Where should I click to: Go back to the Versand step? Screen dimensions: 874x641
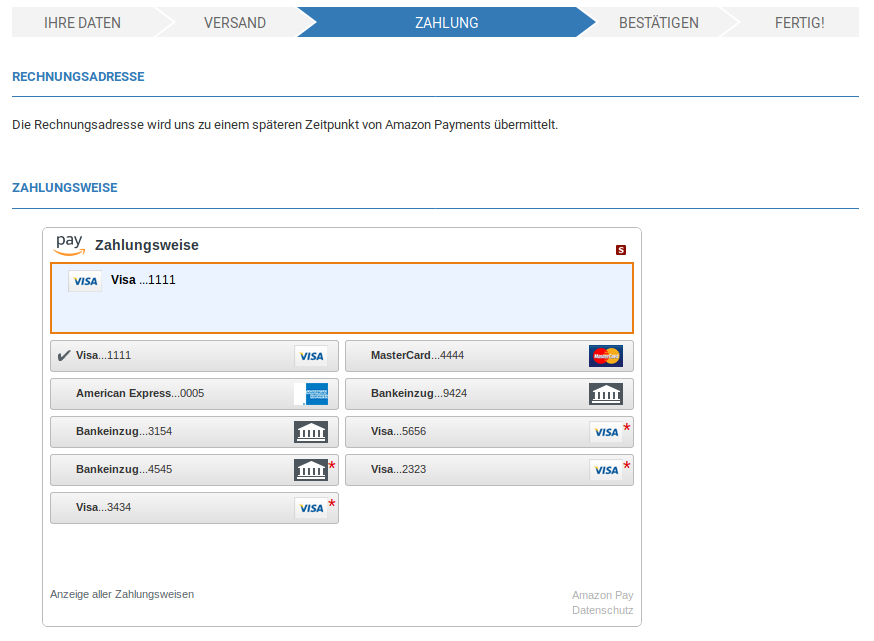pyautogui.click(x=234, y=22)
